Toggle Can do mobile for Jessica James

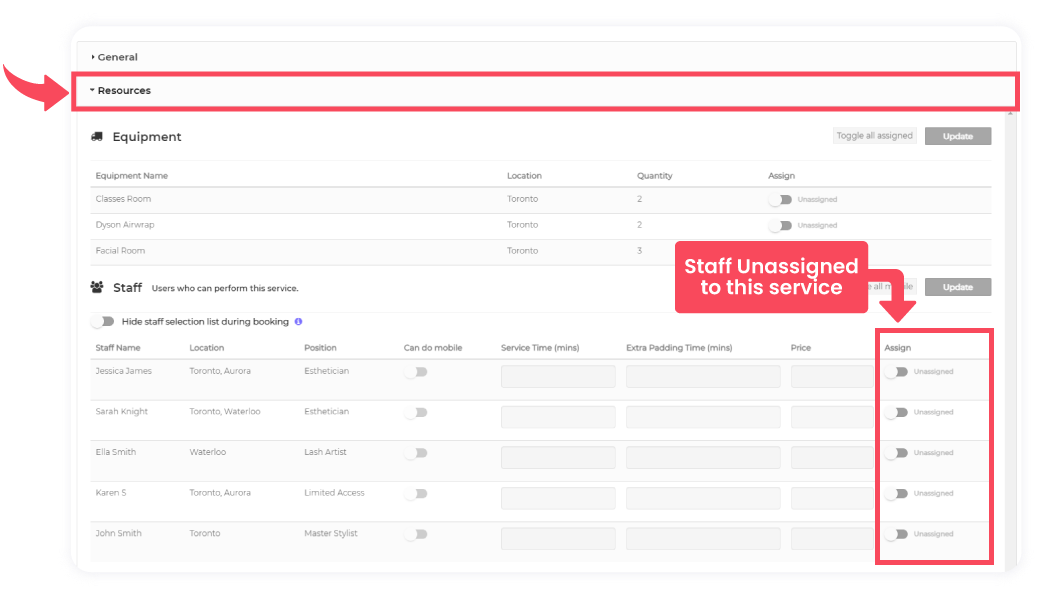click(x=416, y=372)
